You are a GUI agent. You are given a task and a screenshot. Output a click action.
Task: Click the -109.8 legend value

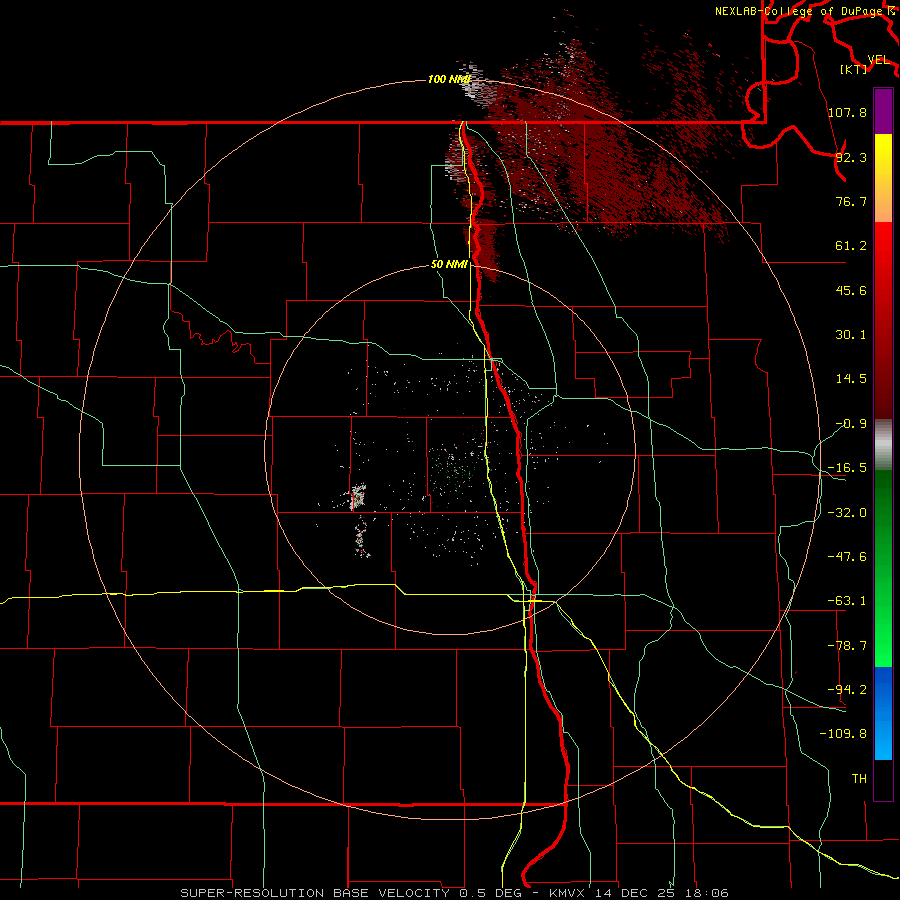[843, 734]
